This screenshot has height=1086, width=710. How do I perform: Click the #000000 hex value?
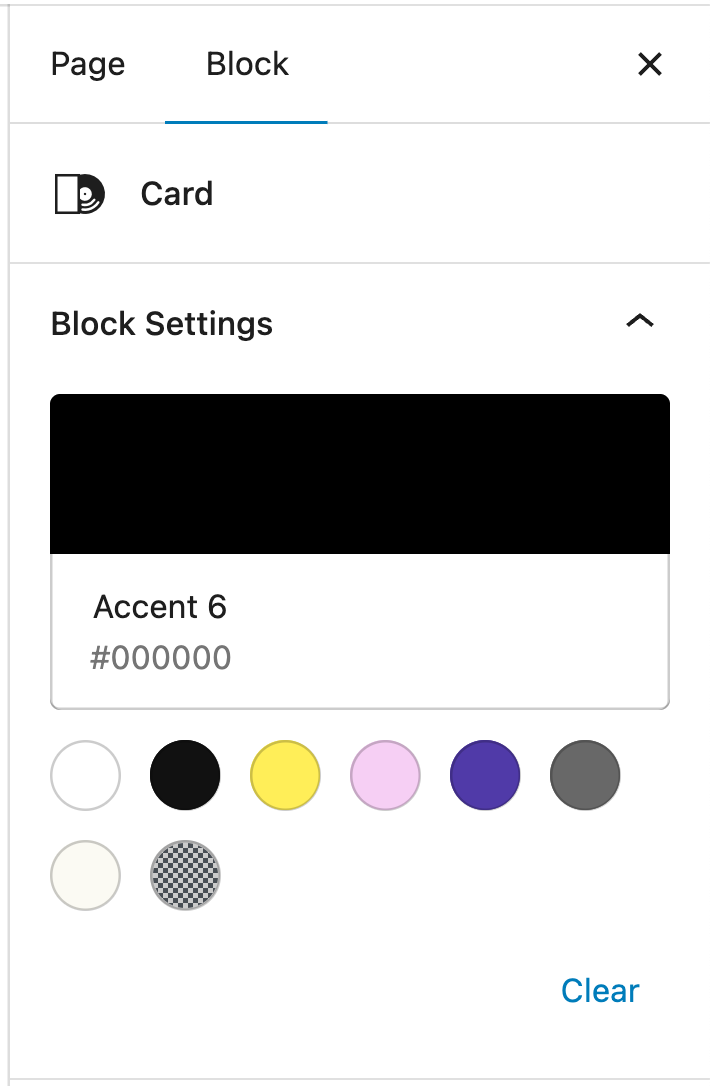pyautogui.click(x=161, y=658)
